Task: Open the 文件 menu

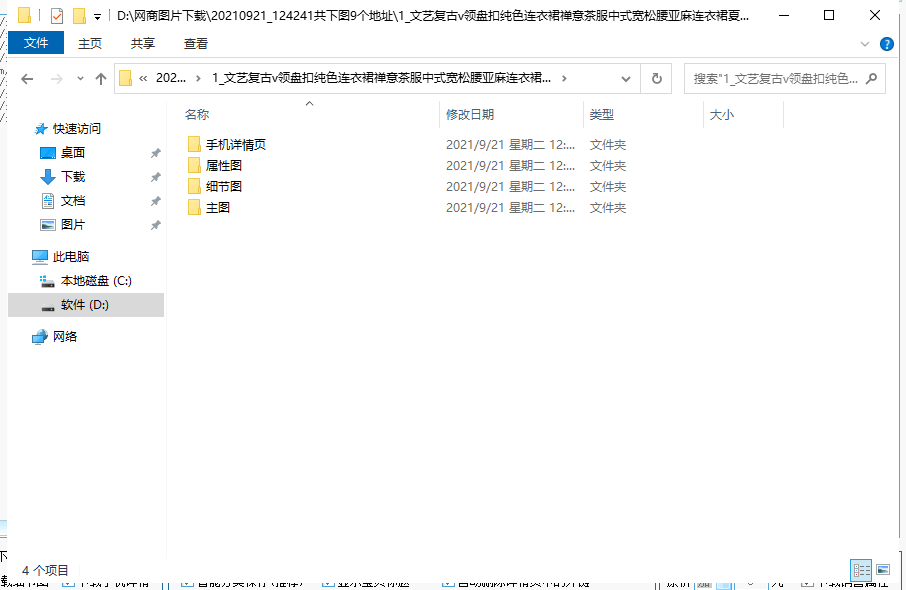Action: pos(36,44)
